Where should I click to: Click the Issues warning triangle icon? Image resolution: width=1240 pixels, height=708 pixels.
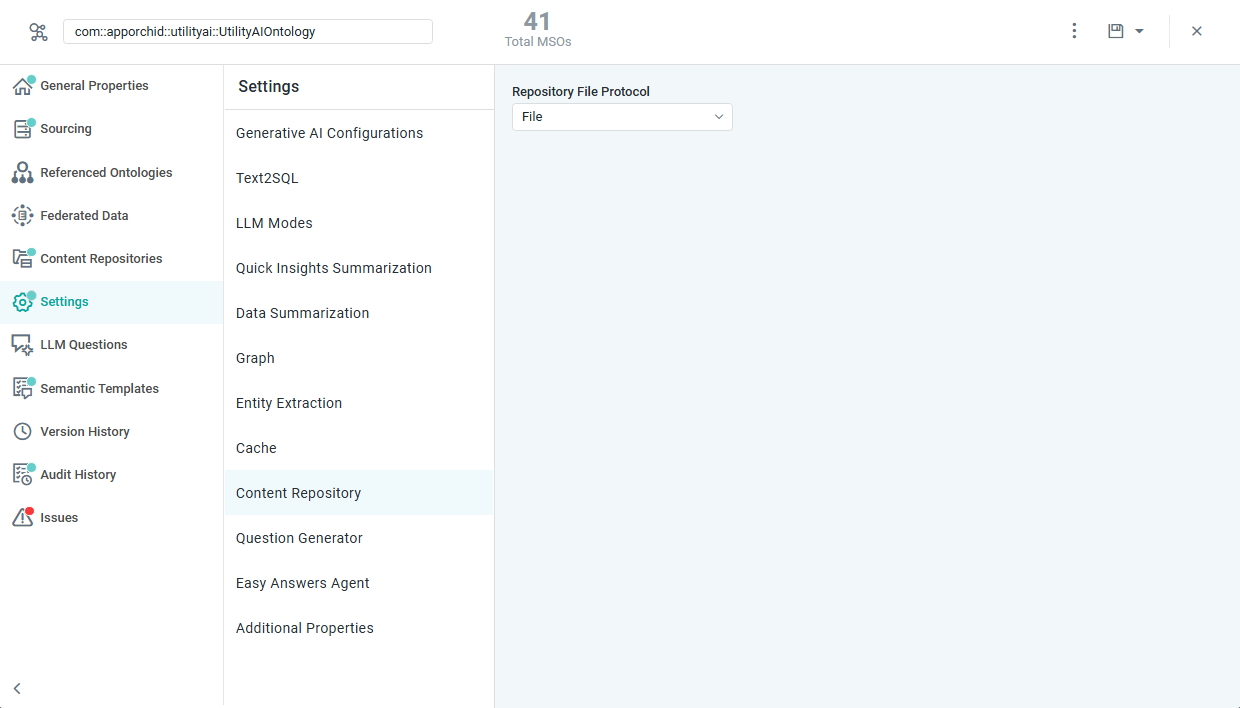22,518
